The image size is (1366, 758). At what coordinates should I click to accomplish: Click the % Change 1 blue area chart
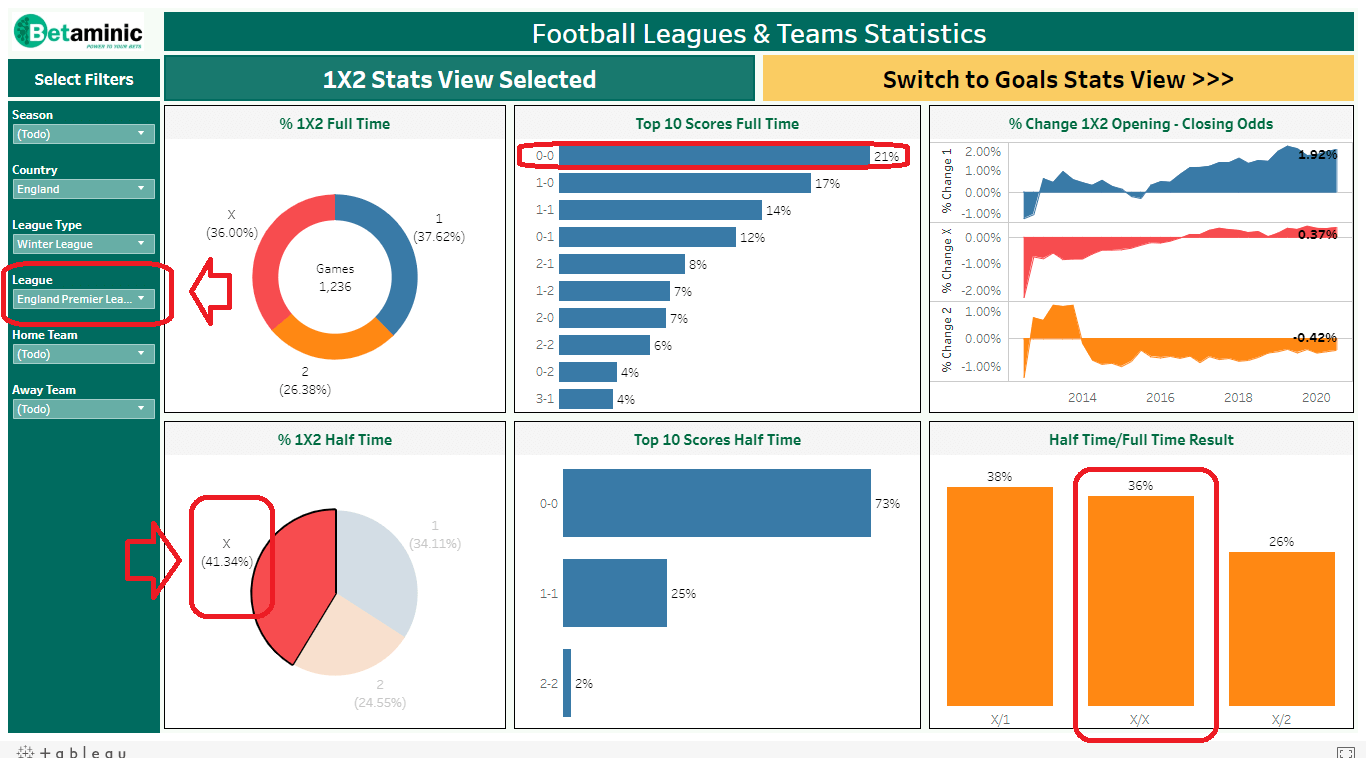click(x=1180, y=182)
